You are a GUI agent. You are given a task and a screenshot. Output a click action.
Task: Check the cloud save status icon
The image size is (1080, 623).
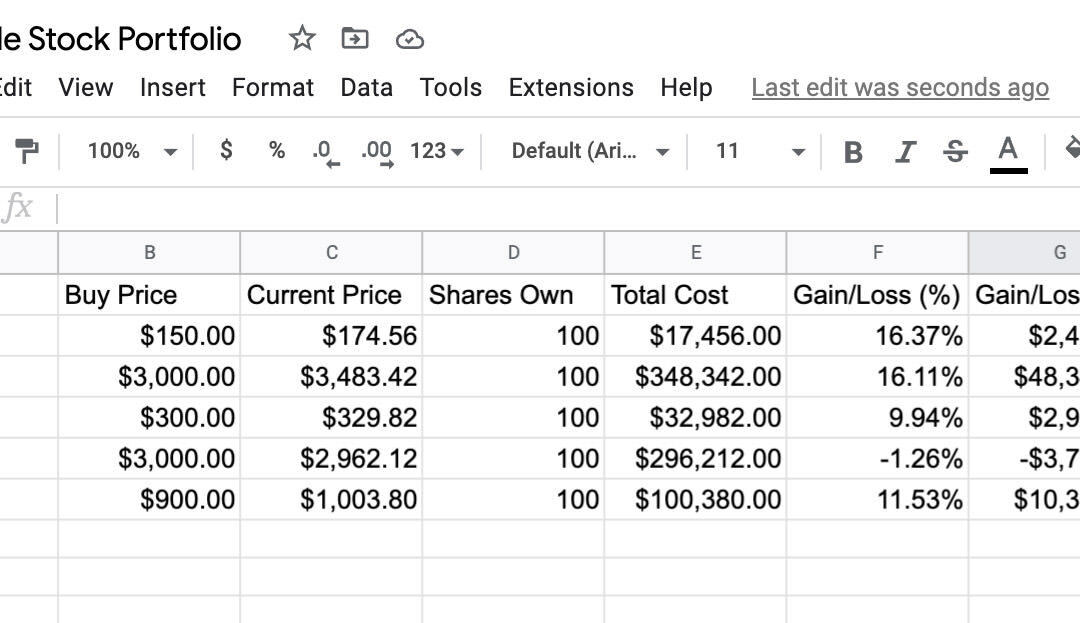click(410, 39)
